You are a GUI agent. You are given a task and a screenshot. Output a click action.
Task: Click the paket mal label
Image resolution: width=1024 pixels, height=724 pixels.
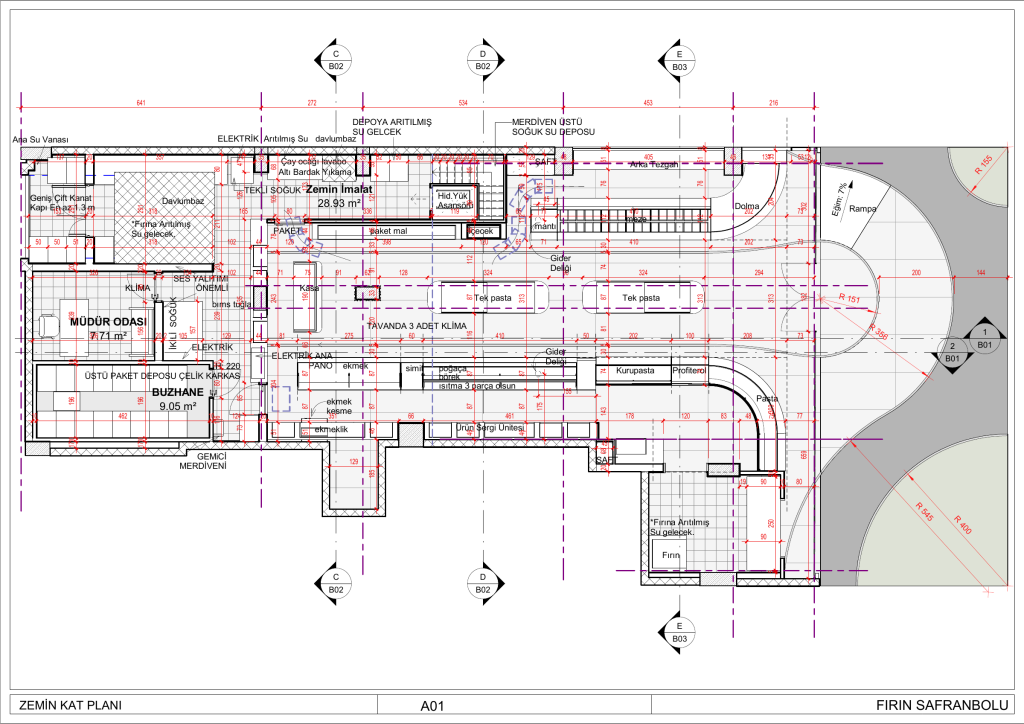389,231
